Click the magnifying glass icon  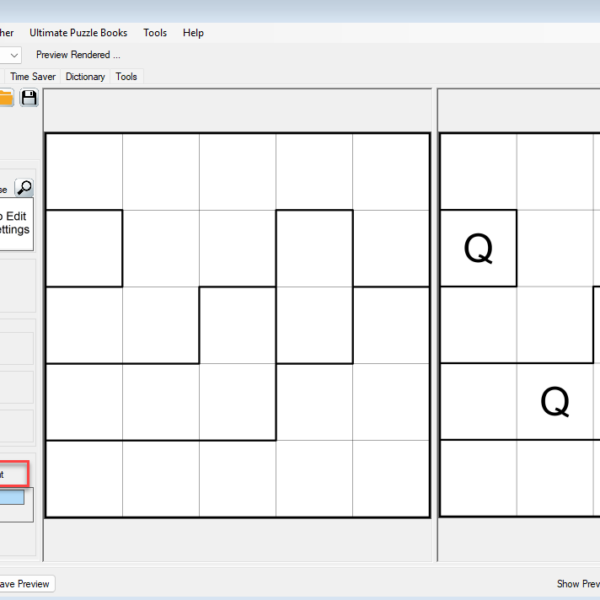[24, 188]
